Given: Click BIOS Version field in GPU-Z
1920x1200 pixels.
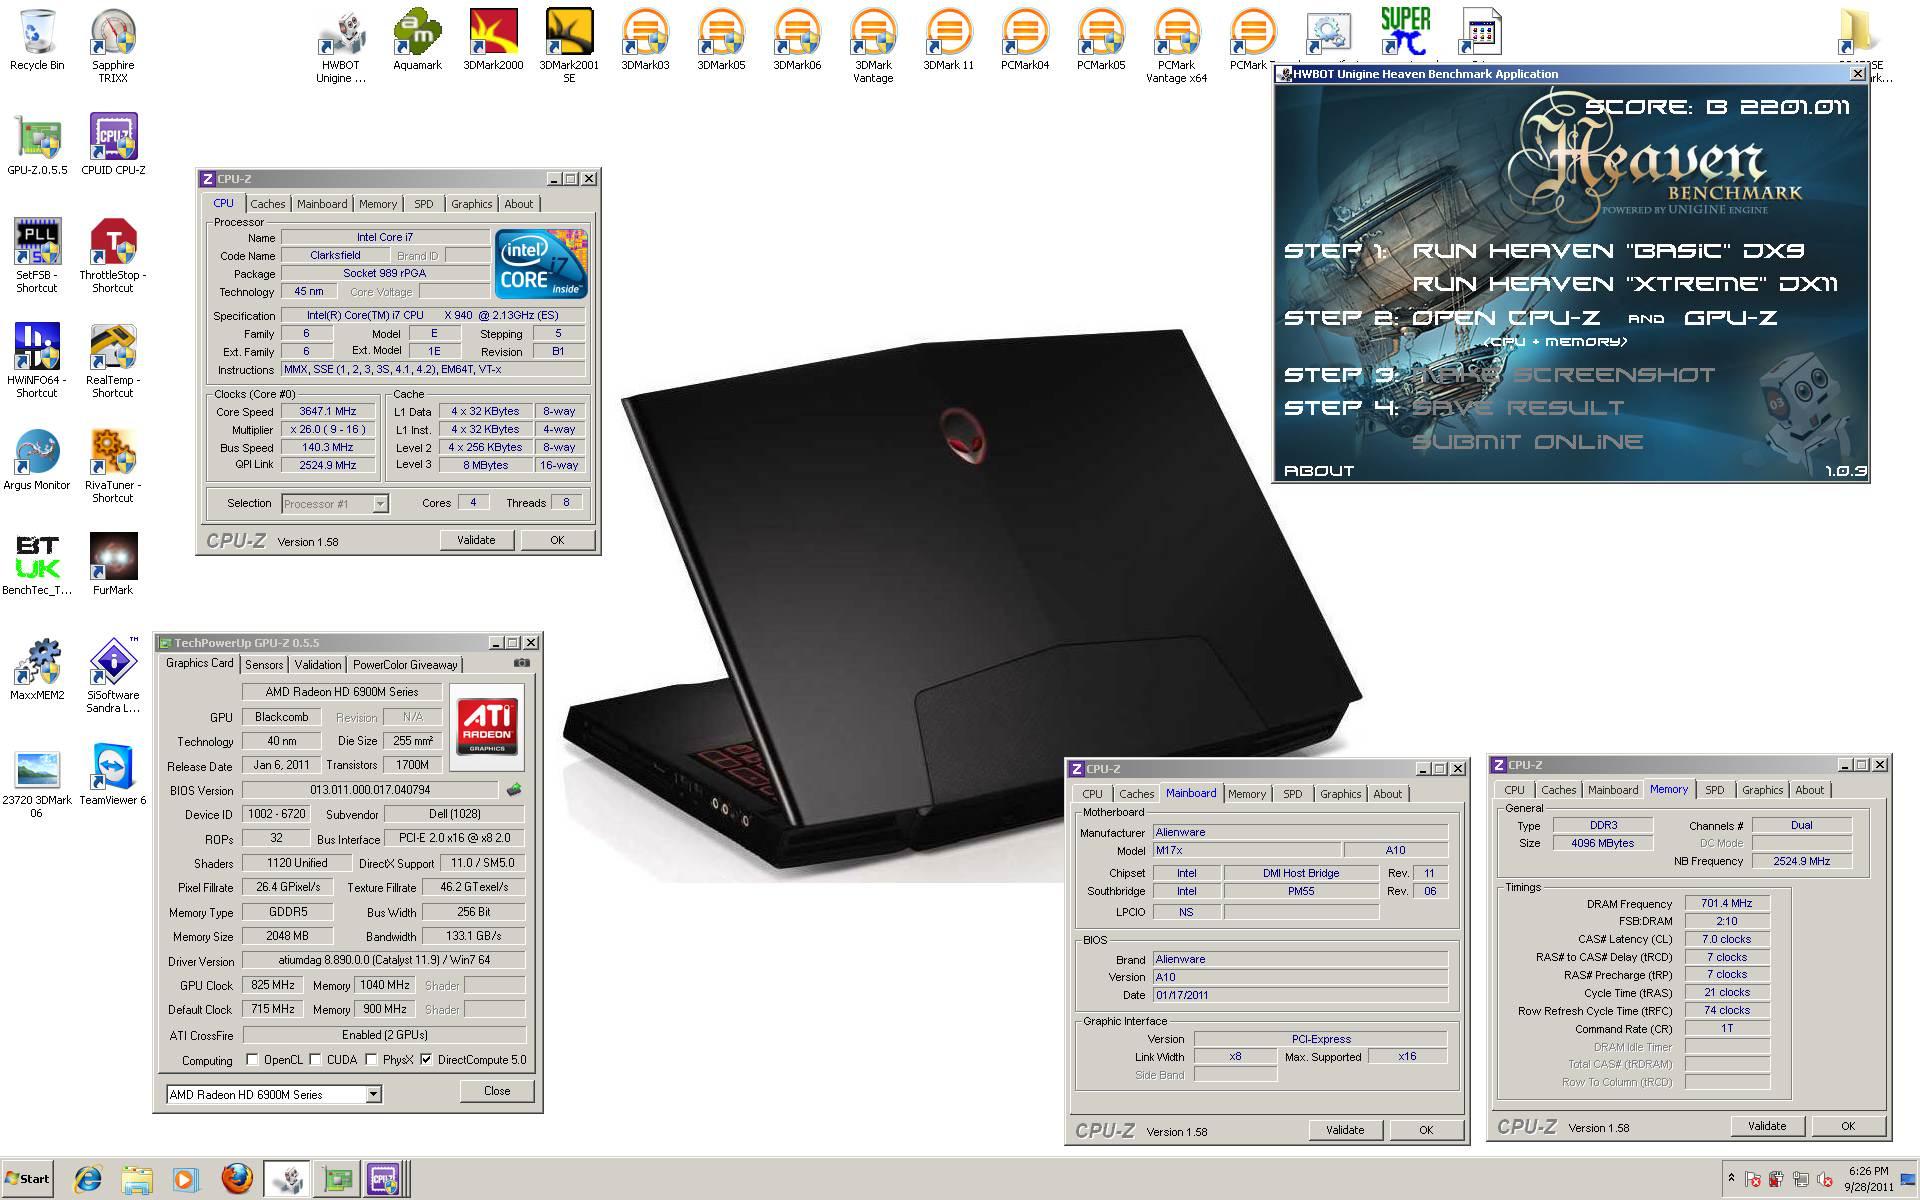Looking at the screenshot, I should (370, 790).
